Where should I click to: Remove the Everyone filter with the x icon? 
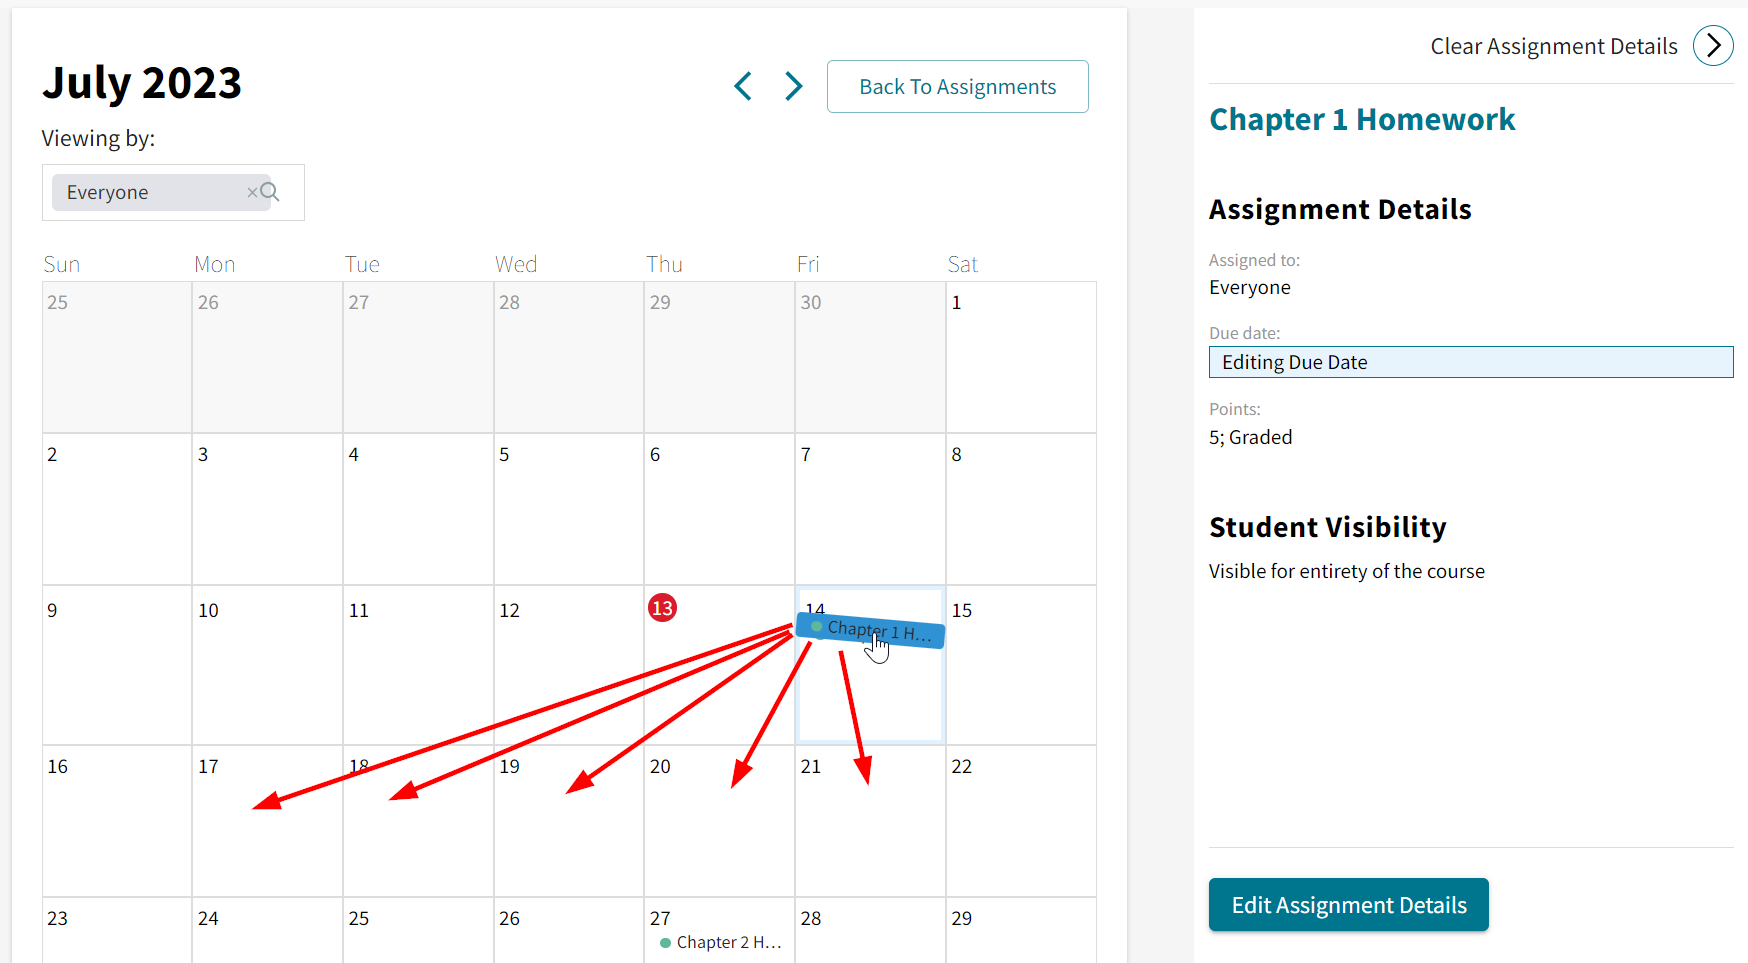tap(252, 192)
